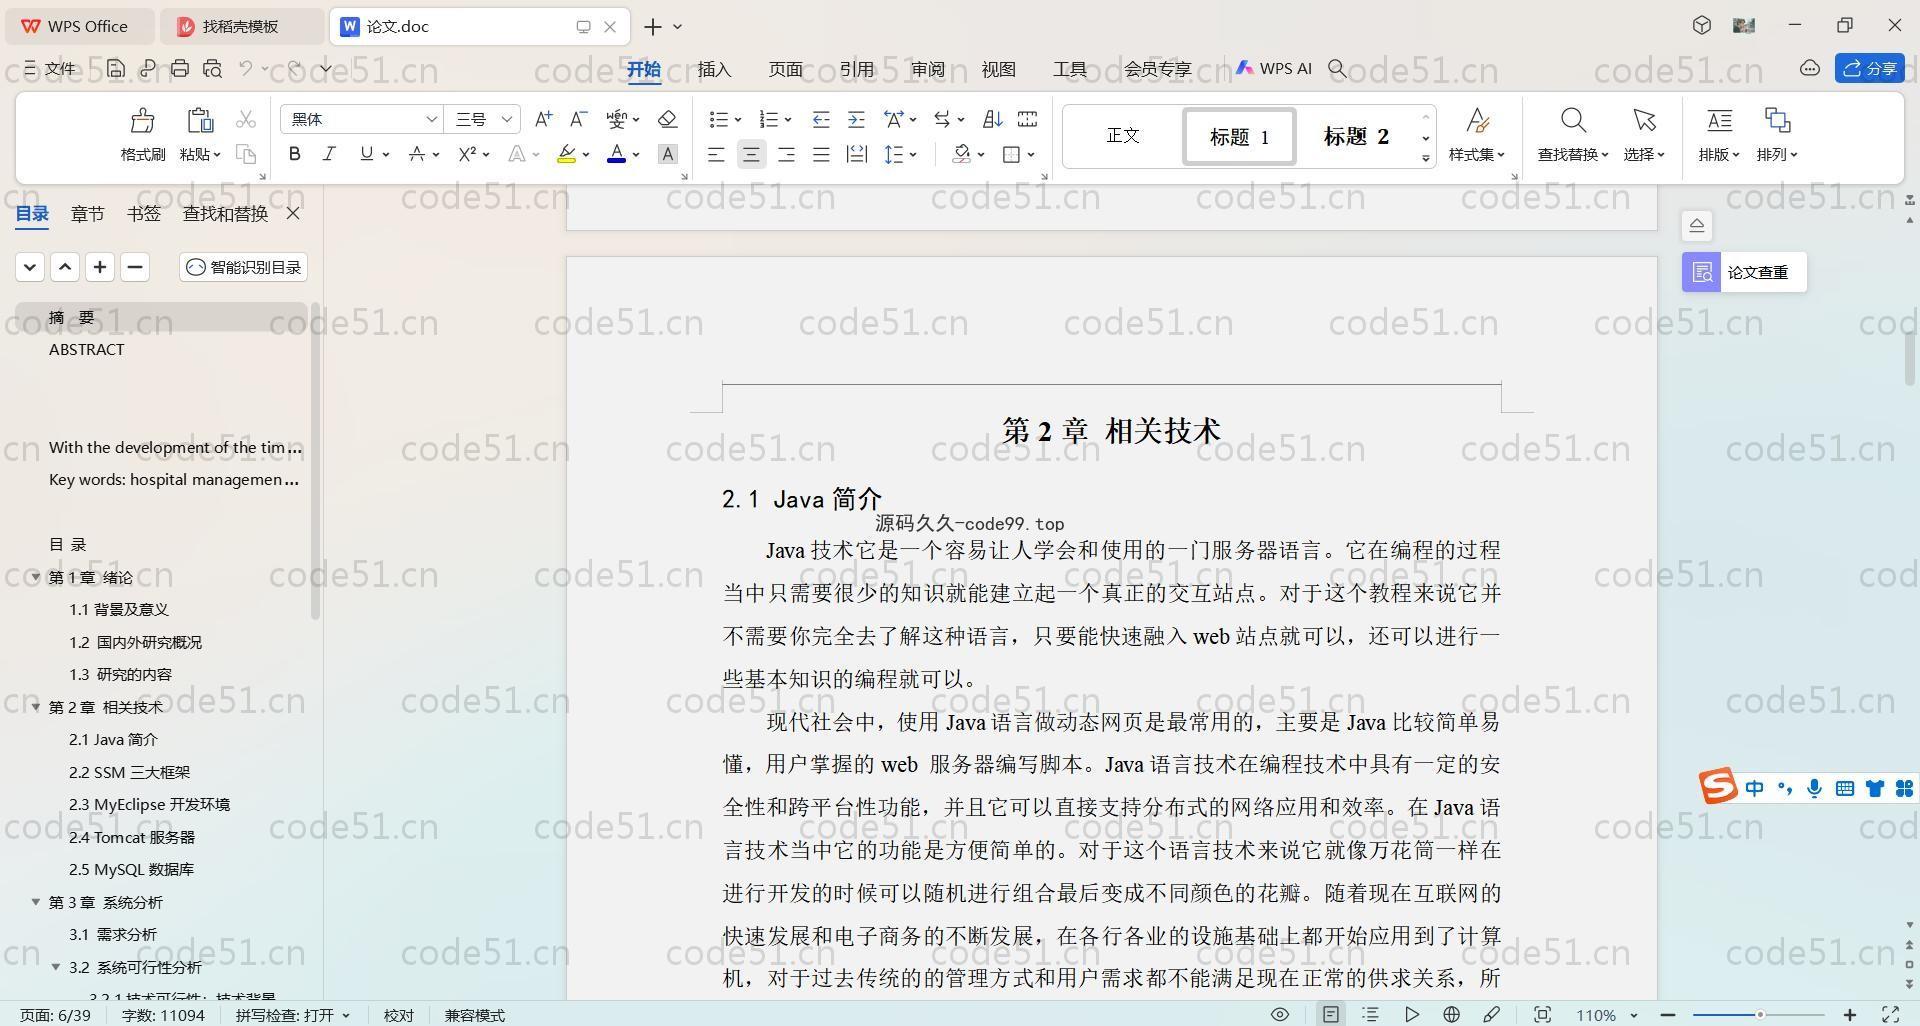The width and height of the screenshot is (1920, 1026).
Task: Click the highlighter color swatch
Action: 566,154
